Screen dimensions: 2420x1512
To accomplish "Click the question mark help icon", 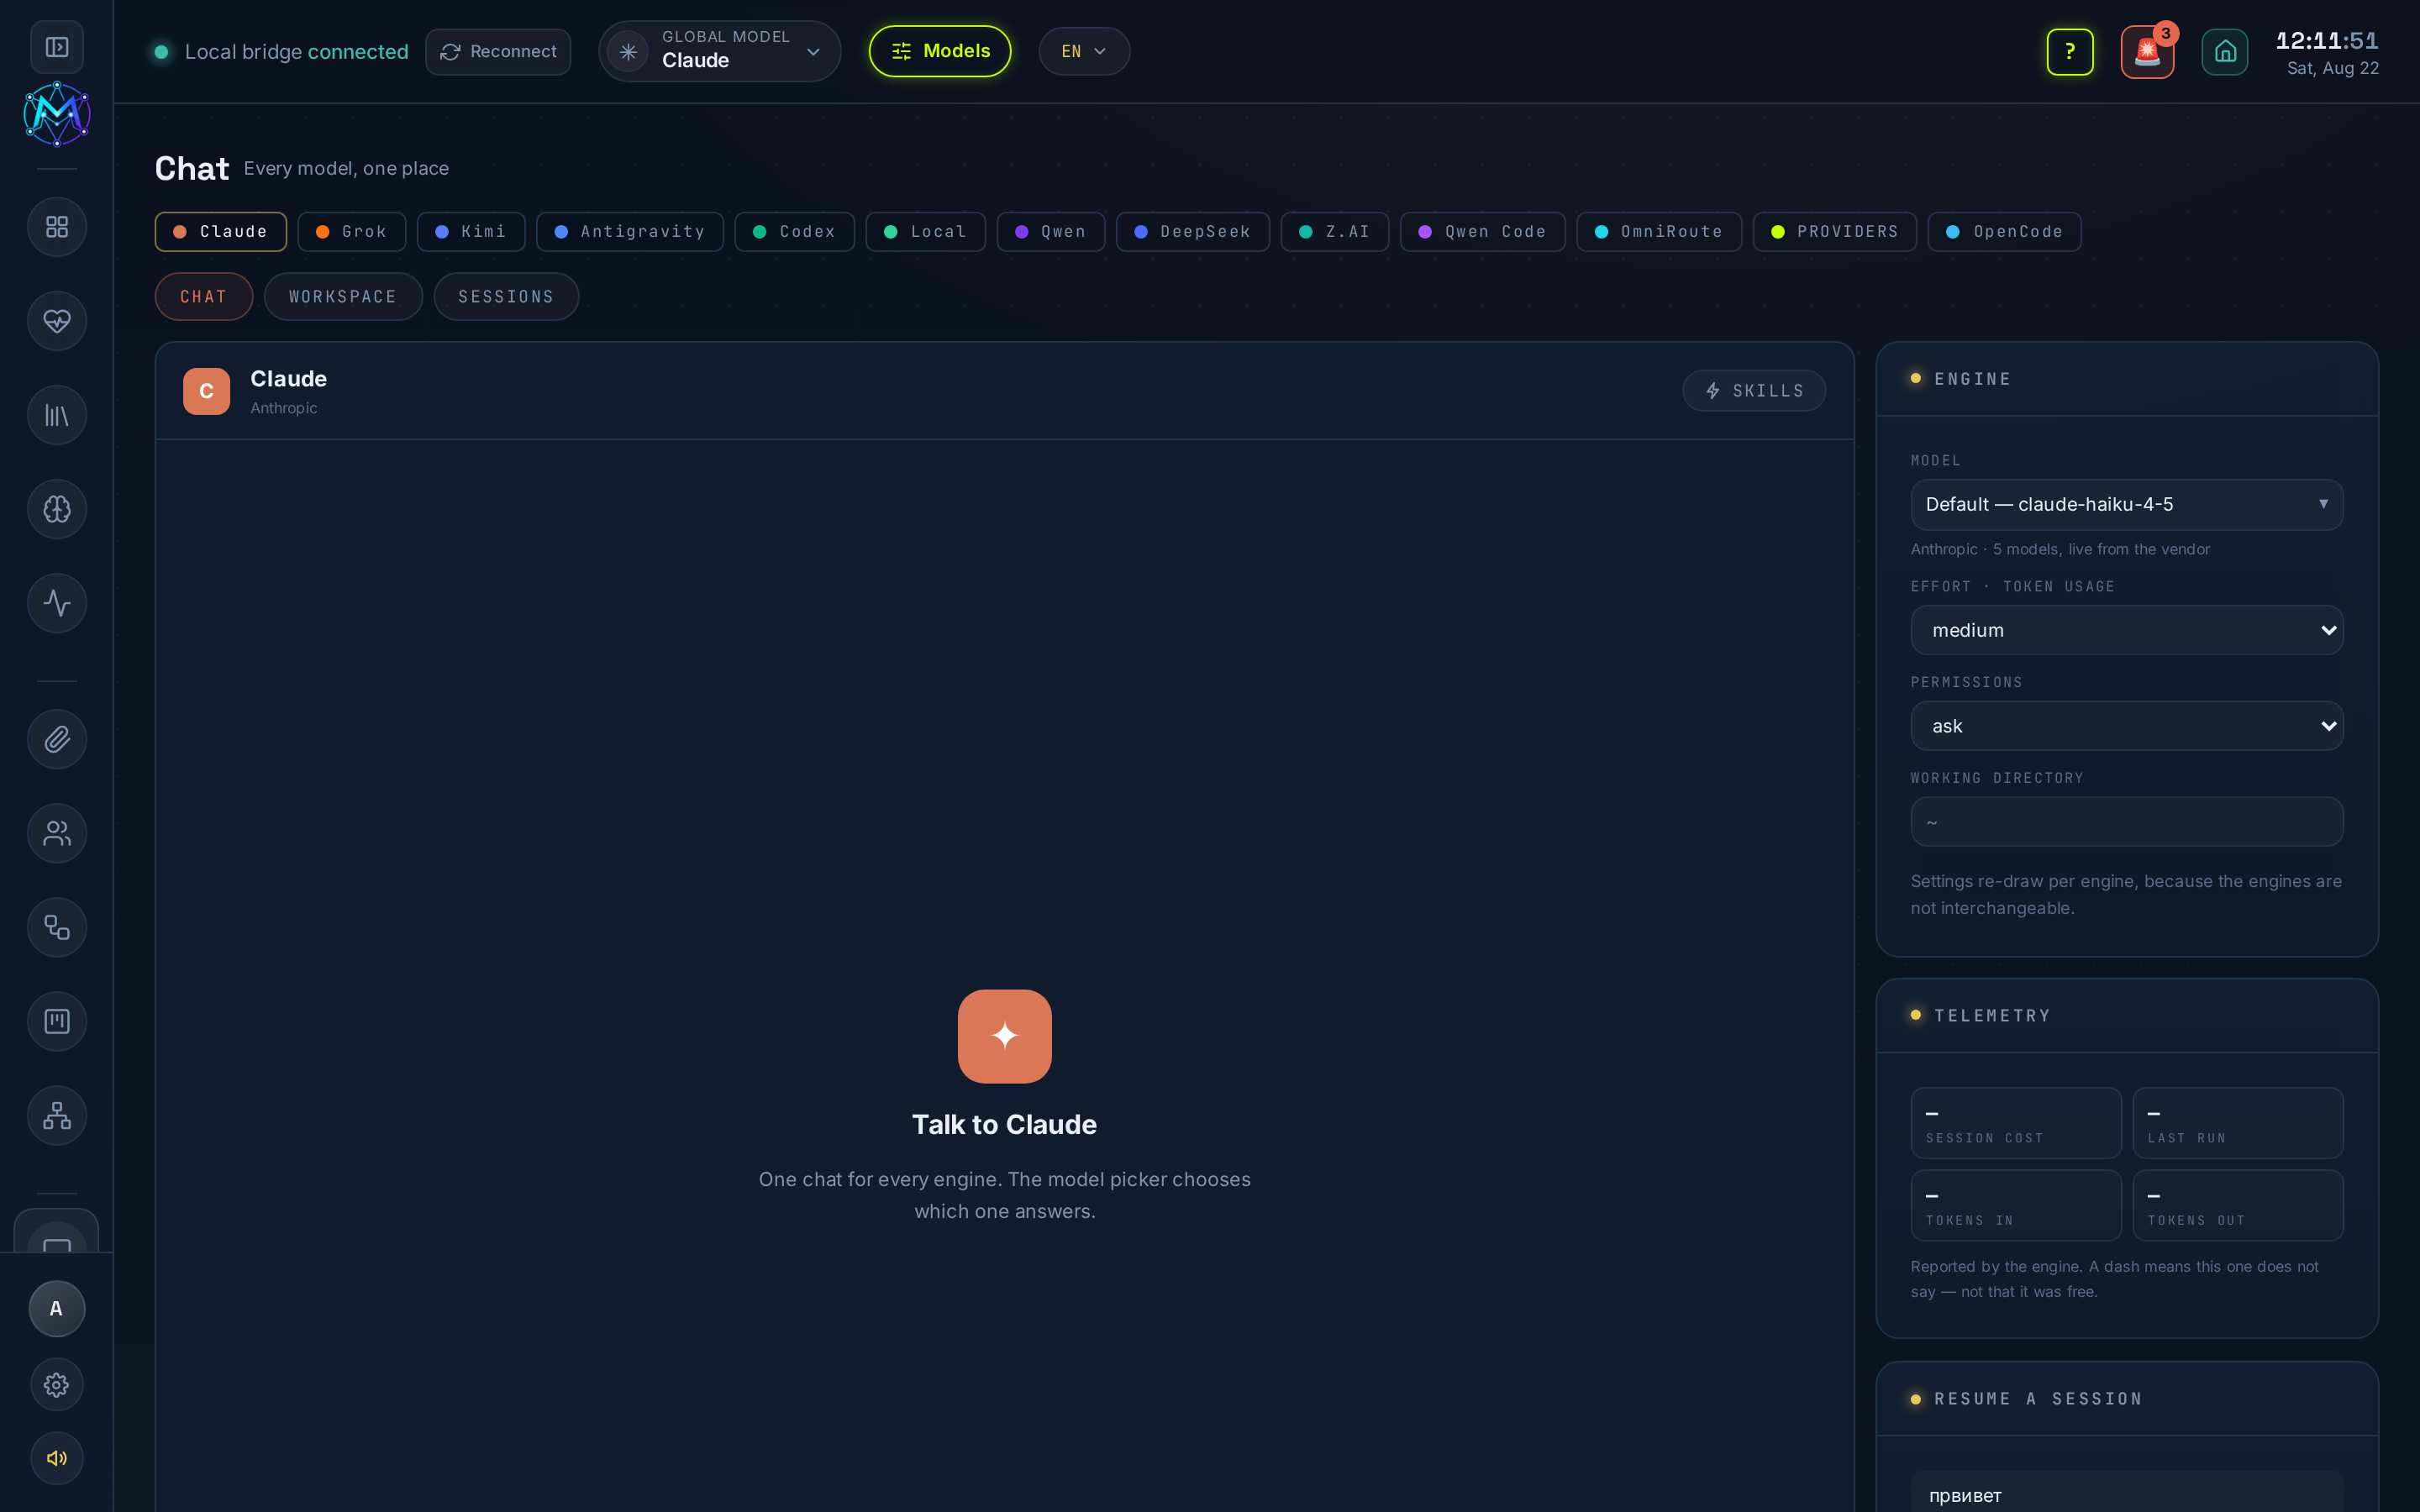I will coord(2070,51).
